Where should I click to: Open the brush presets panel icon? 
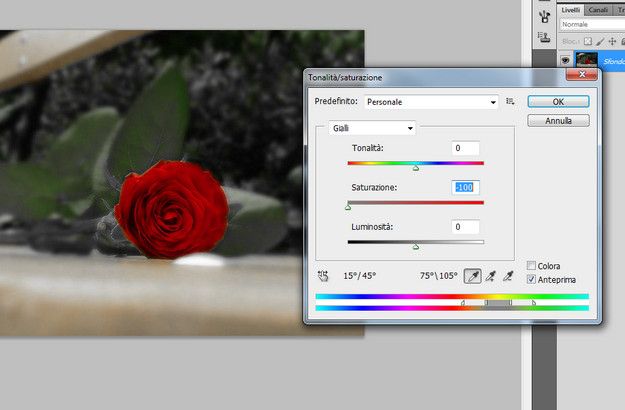544,16
